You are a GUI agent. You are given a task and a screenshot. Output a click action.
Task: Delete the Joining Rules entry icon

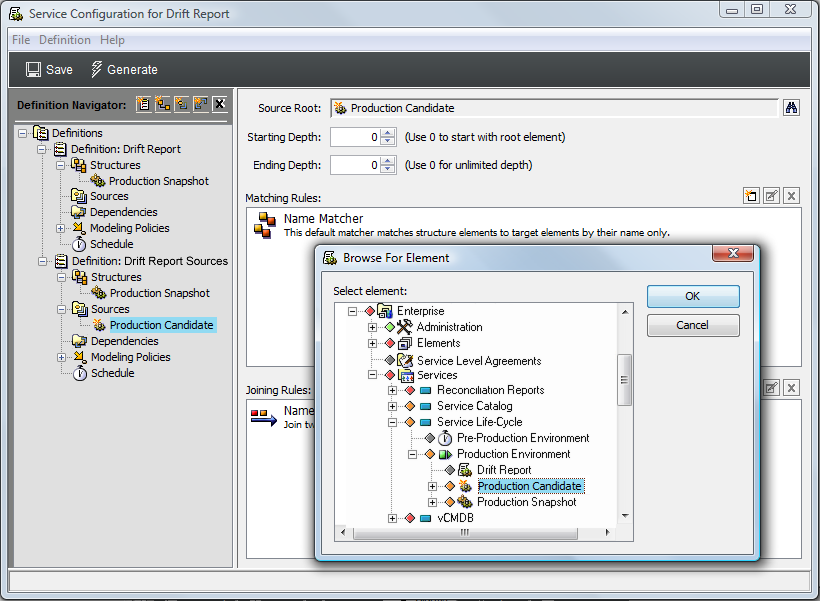[791, 388]
